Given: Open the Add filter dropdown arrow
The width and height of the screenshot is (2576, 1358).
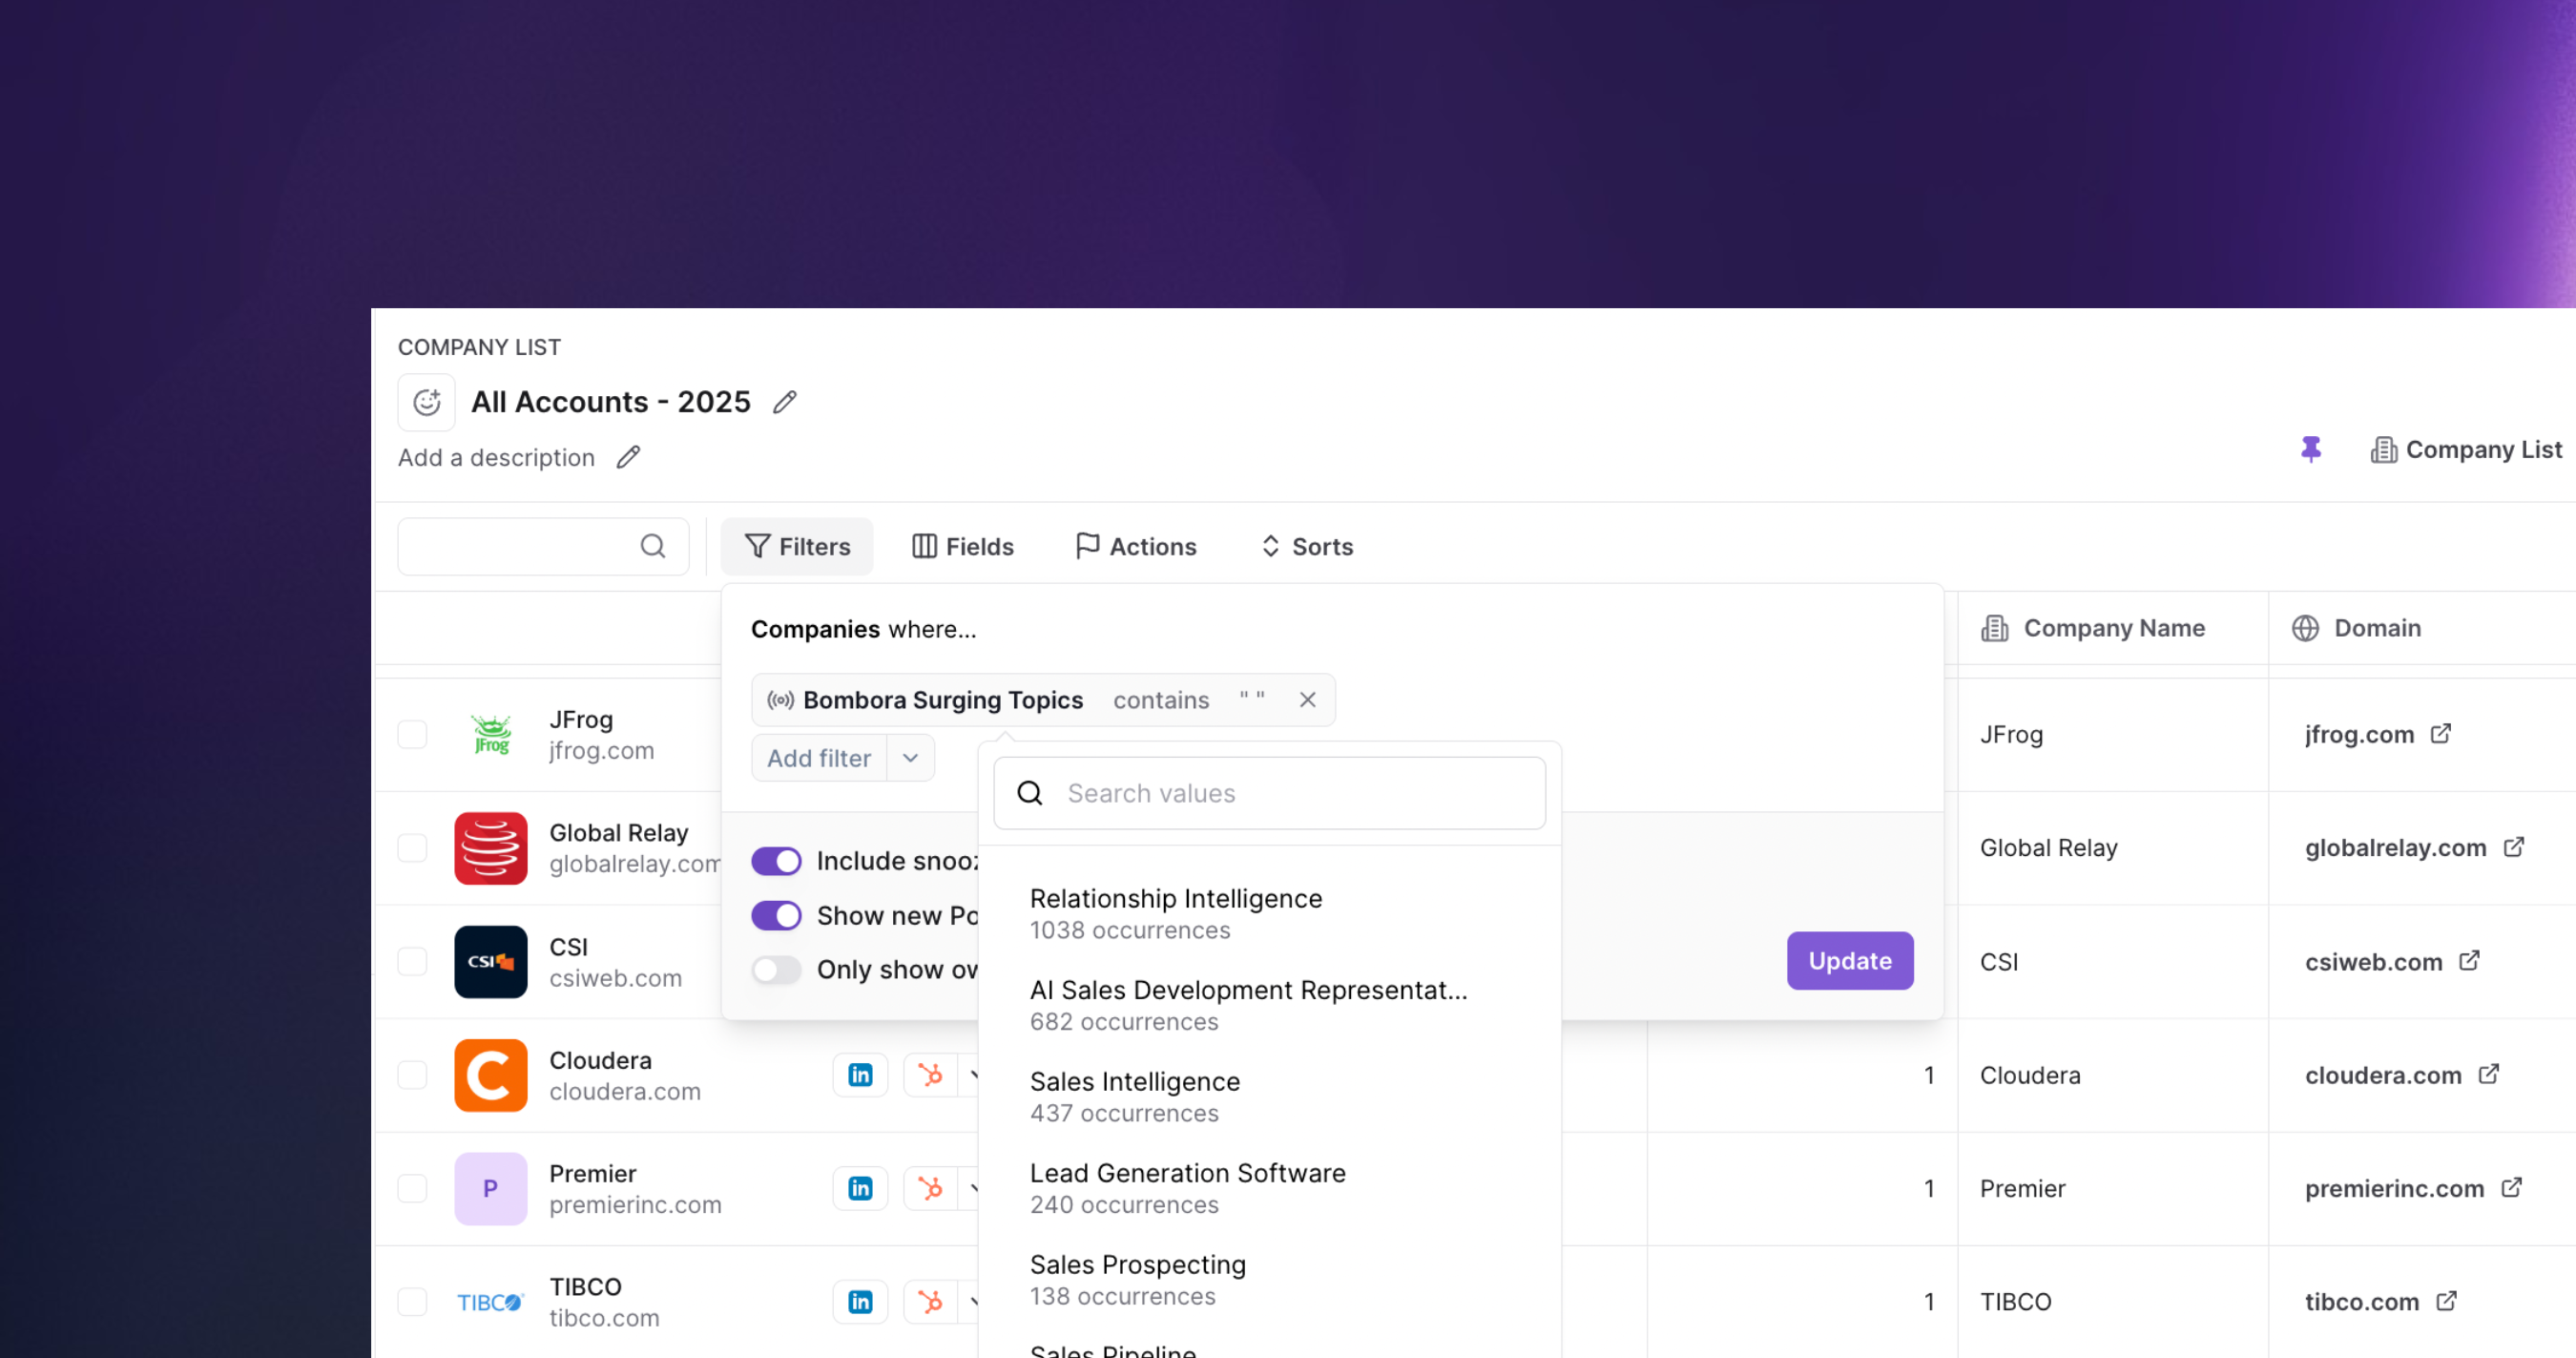Looking at the screenshot, I should pos(910,758).
